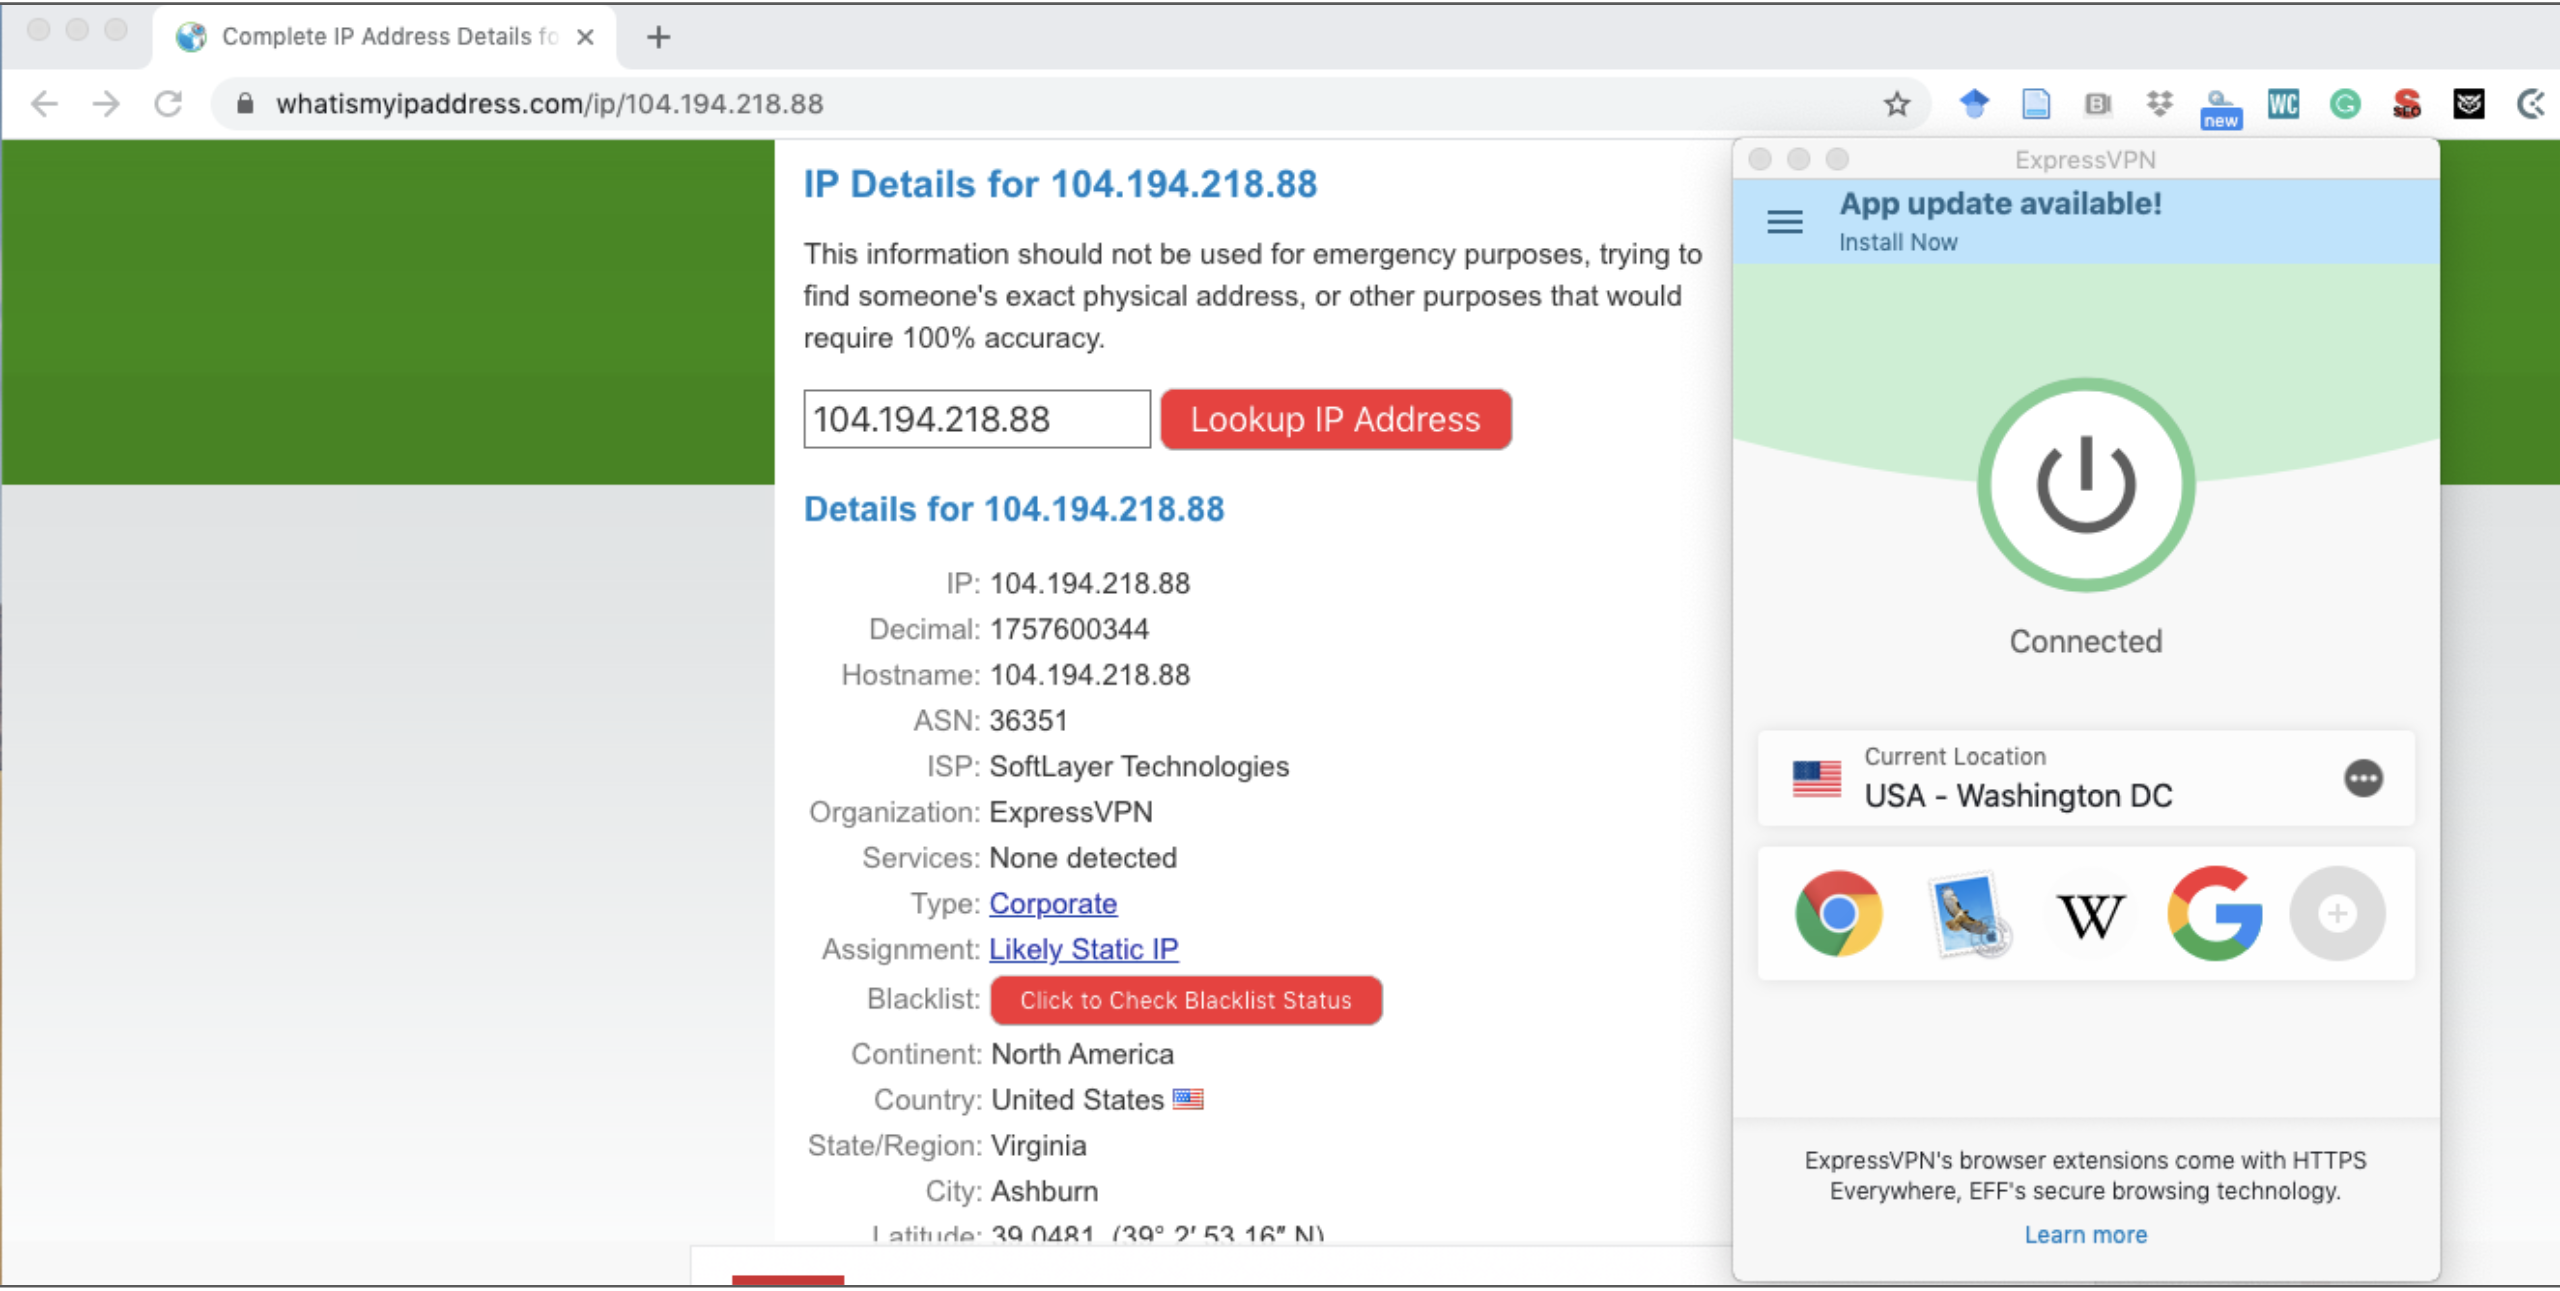Open the Dropbox extension icon
Screen dimensions: 2560x1291
pos(2160,104)
